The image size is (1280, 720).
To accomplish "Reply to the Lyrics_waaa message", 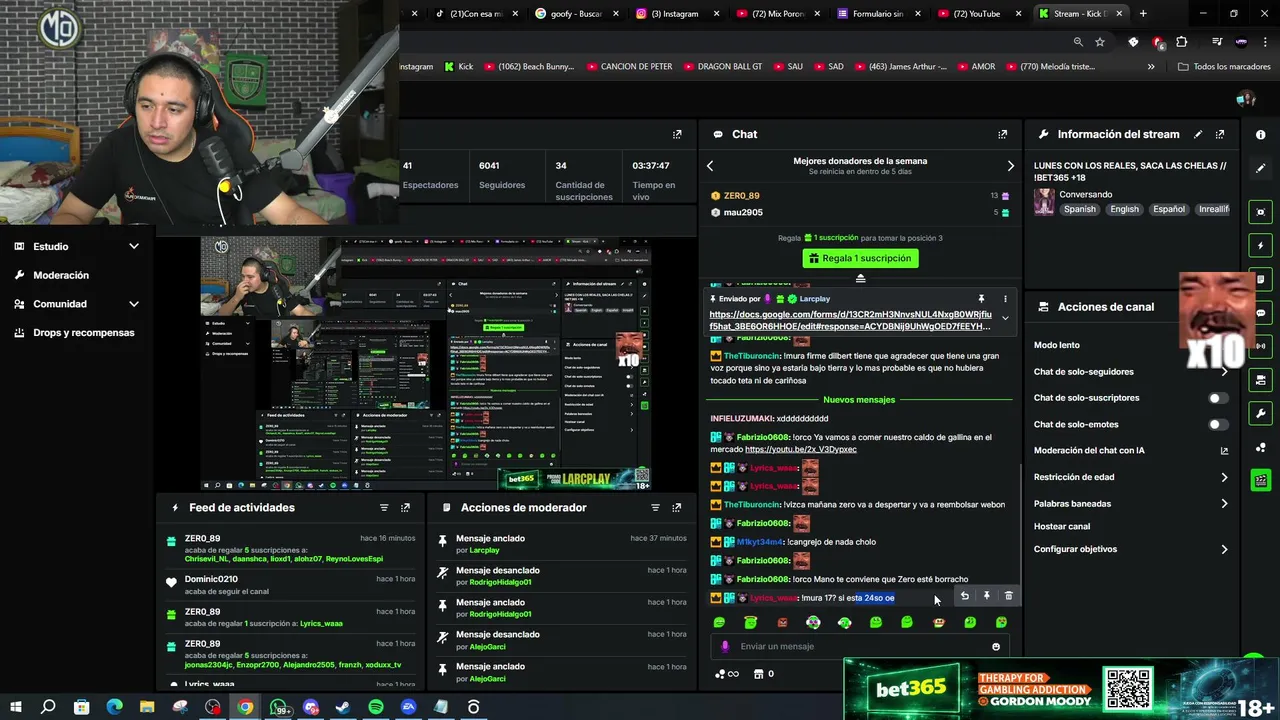I will [964, 596].
